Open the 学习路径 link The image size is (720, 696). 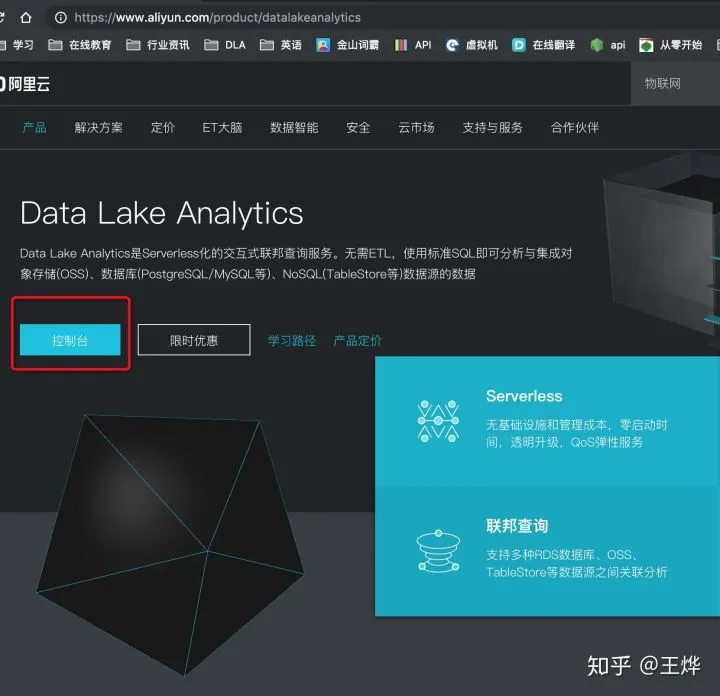pyautogui.click(x=292, y=341)
